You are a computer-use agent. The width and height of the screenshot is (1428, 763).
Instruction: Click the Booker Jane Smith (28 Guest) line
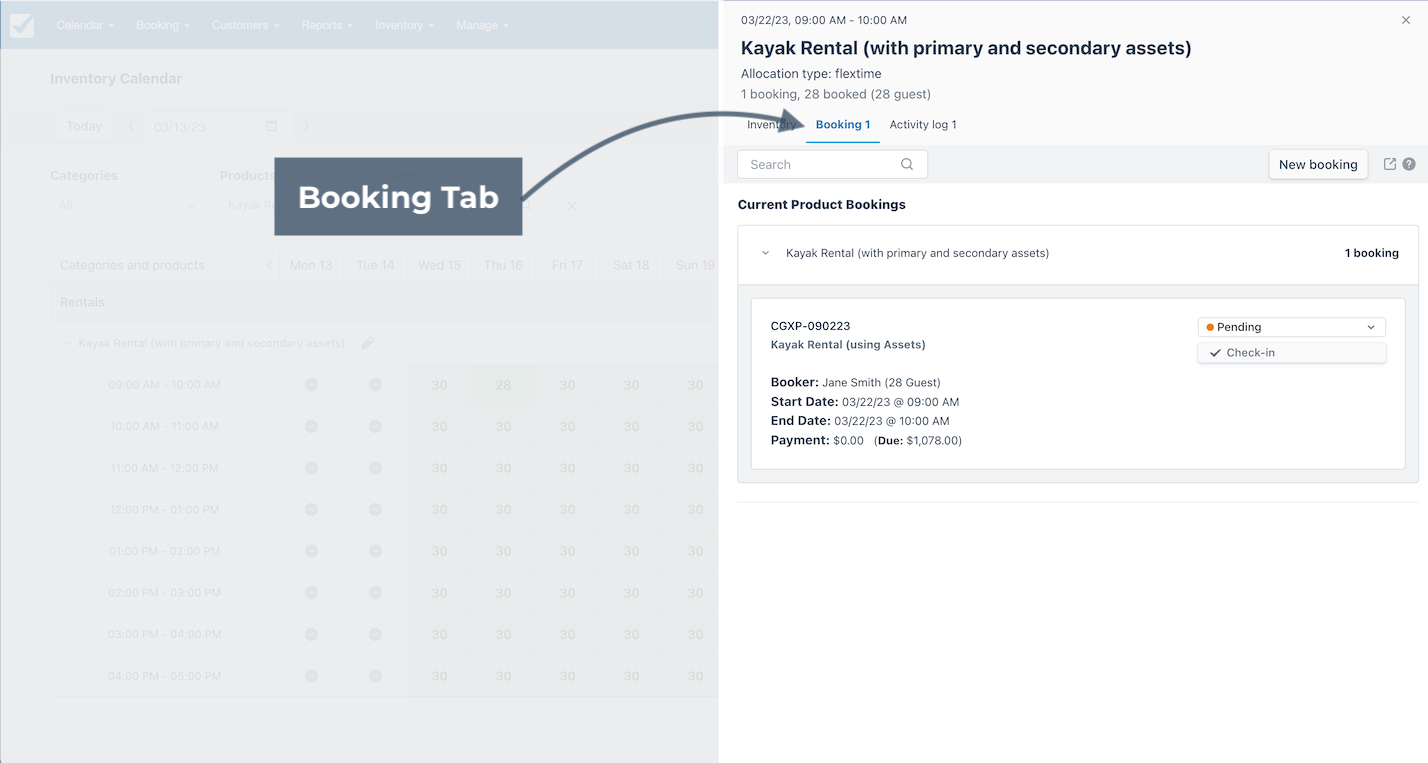click(x=856, y=383)
